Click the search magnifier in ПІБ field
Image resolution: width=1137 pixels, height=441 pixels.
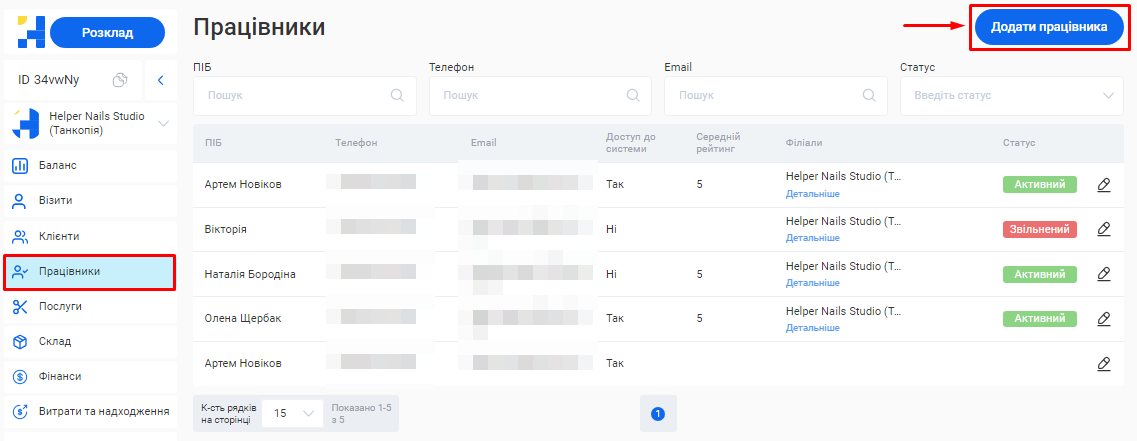tap(397, 96)
